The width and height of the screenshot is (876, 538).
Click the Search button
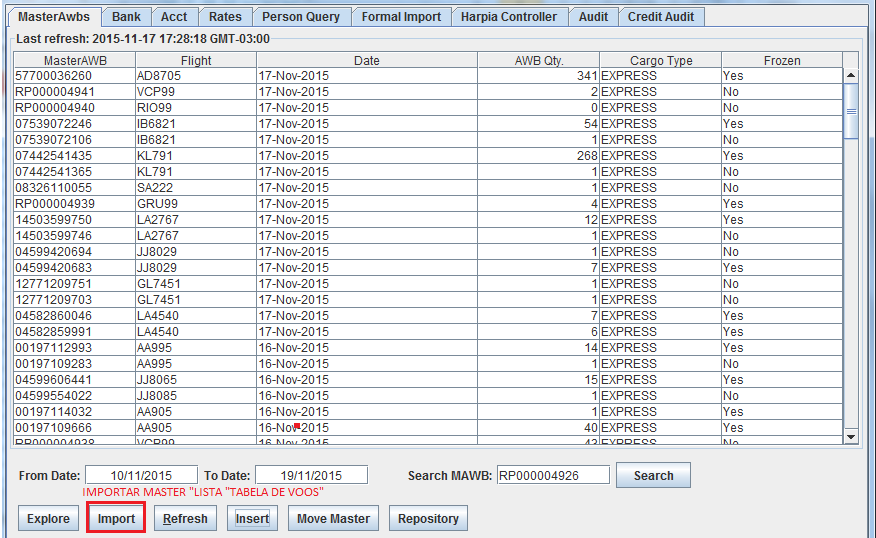tap(653, 475)
